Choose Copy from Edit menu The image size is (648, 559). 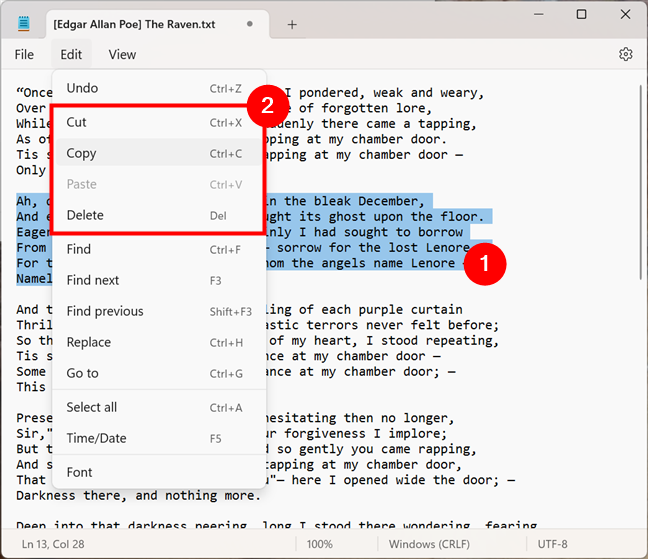click(x=159, y=153)
